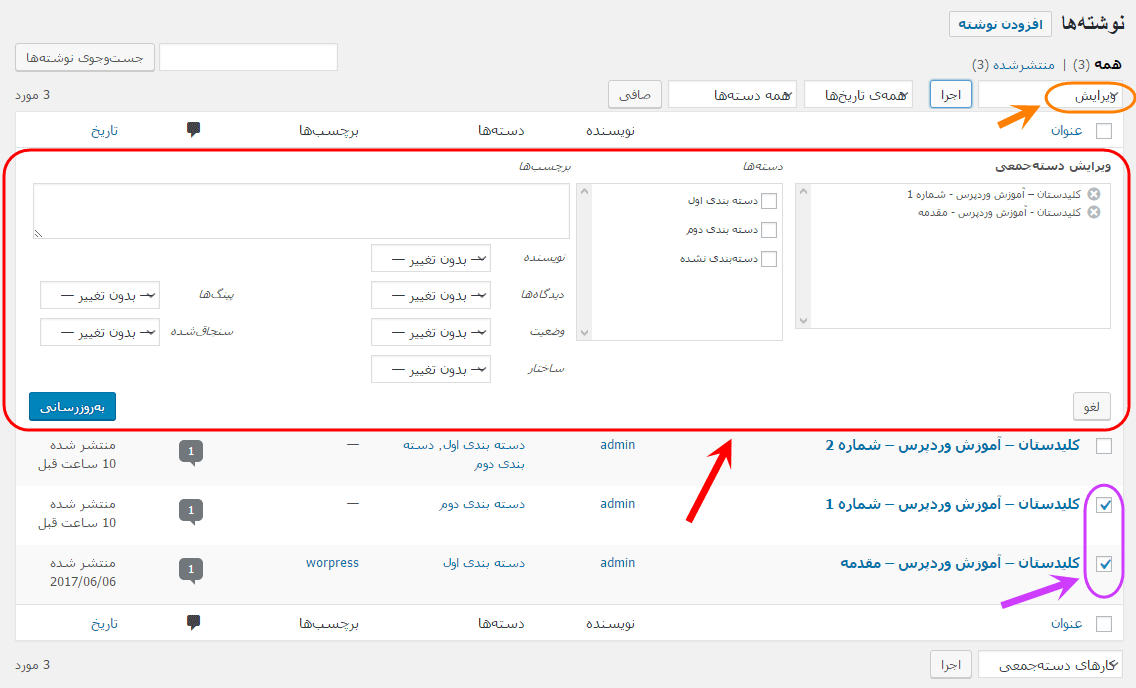Remove 'شماره 1' post from bulk edit list
This screenshot has width=1136, height=688.
click(x=1094, y=194)
